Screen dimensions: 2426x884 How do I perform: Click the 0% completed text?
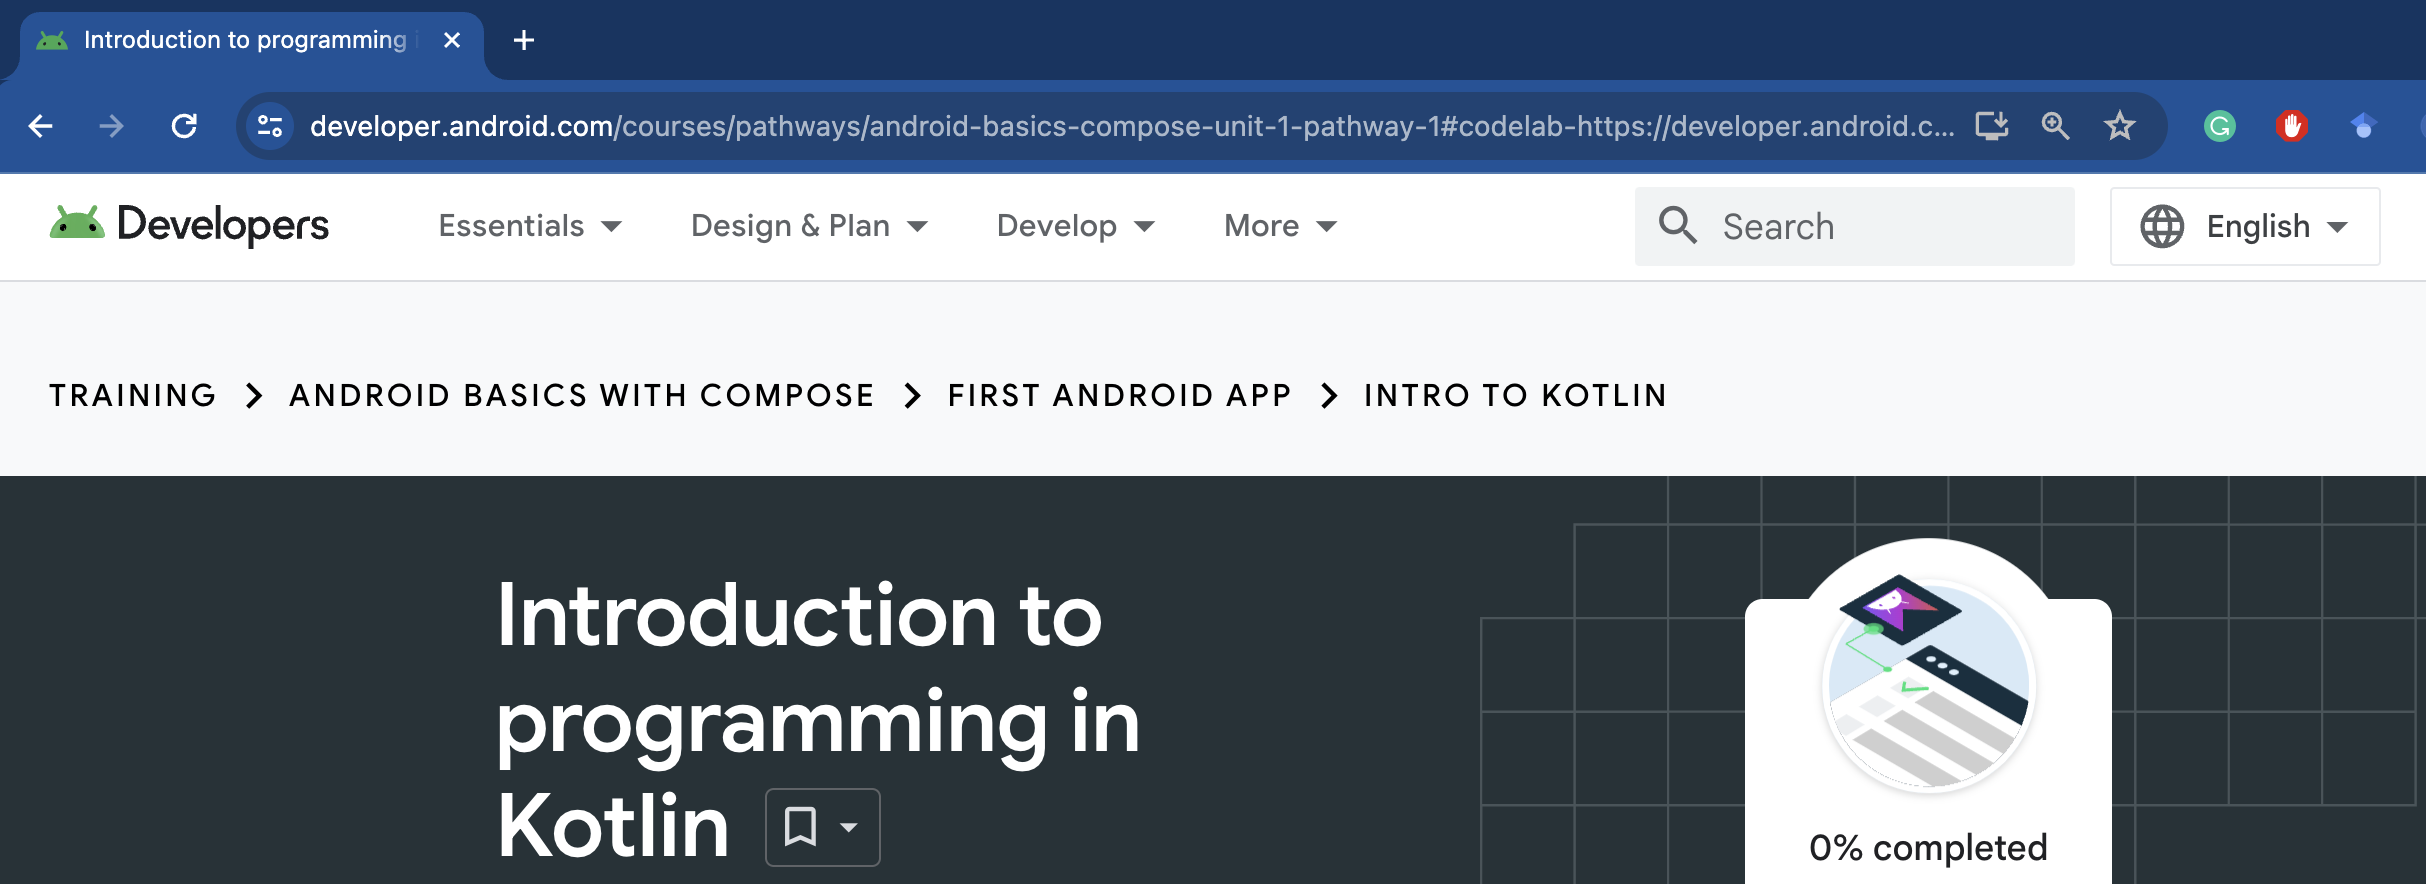tap(1928, 848)
